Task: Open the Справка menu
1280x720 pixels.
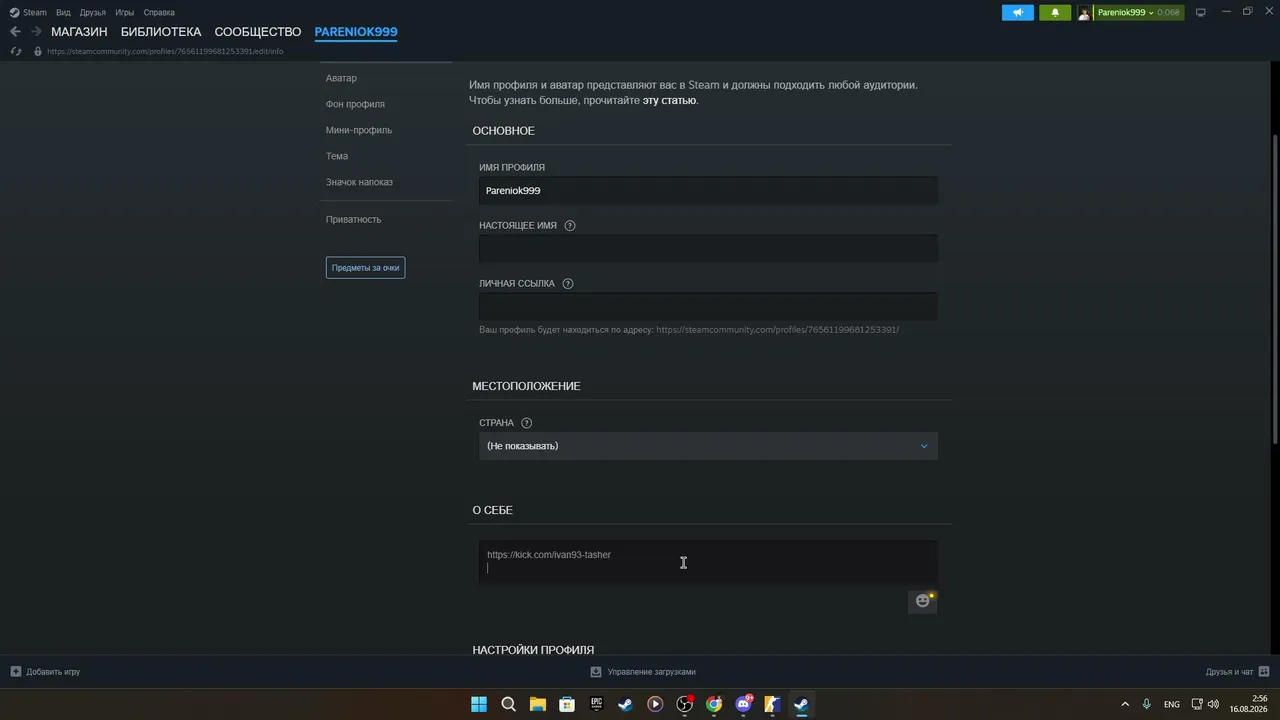Action: (x=159, y=13)
